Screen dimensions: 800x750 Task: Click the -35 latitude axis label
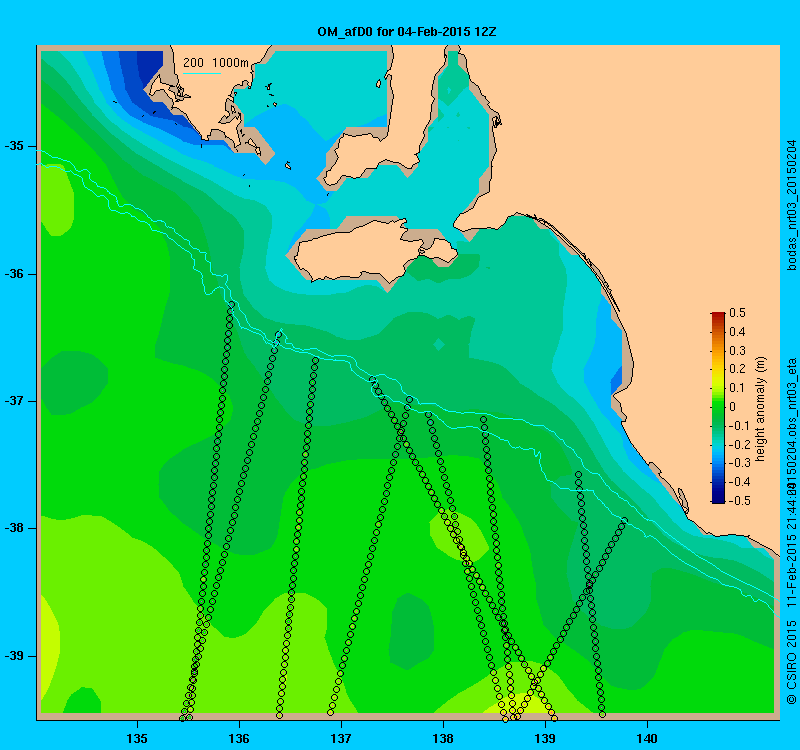[x=14, y=146]
